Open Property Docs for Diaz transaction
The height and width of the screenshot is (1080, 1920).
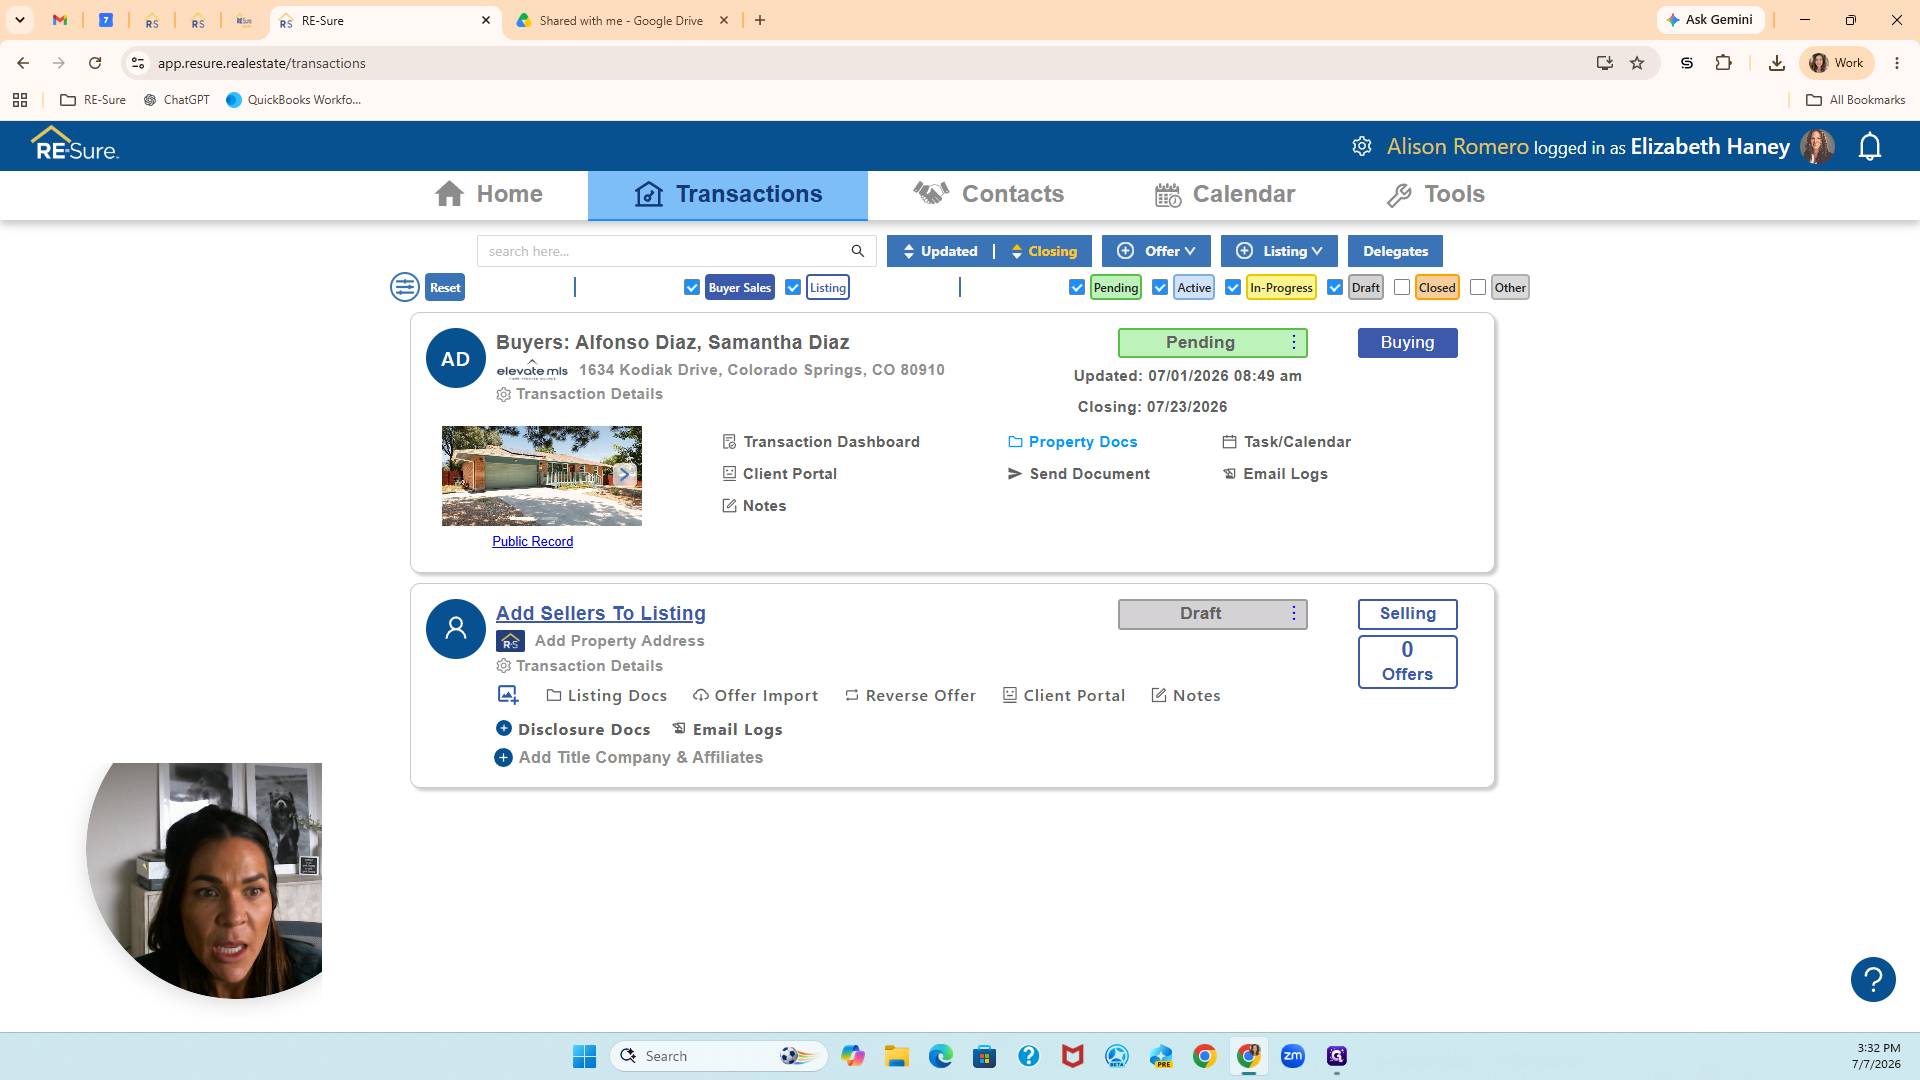pyautogui.click(x=1073, y=442)
